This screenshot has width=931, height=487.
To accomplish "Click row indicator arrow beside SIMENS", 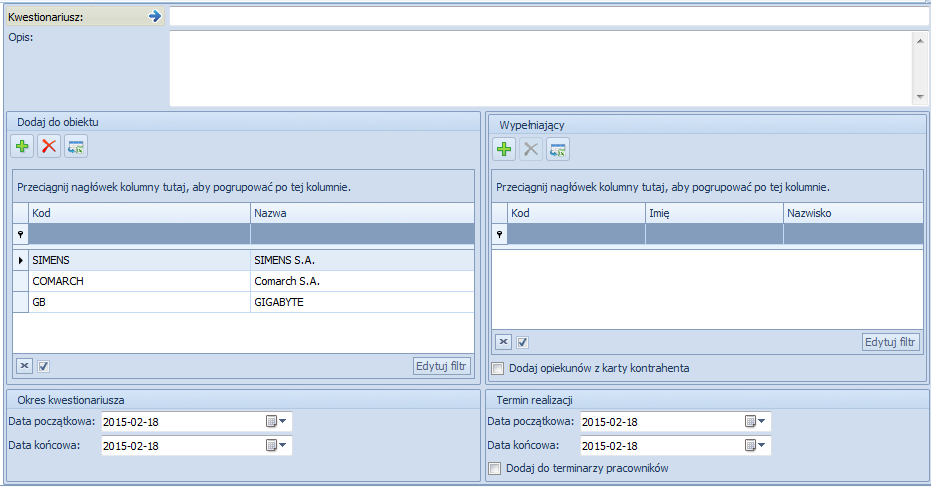I will click(21, 260).
